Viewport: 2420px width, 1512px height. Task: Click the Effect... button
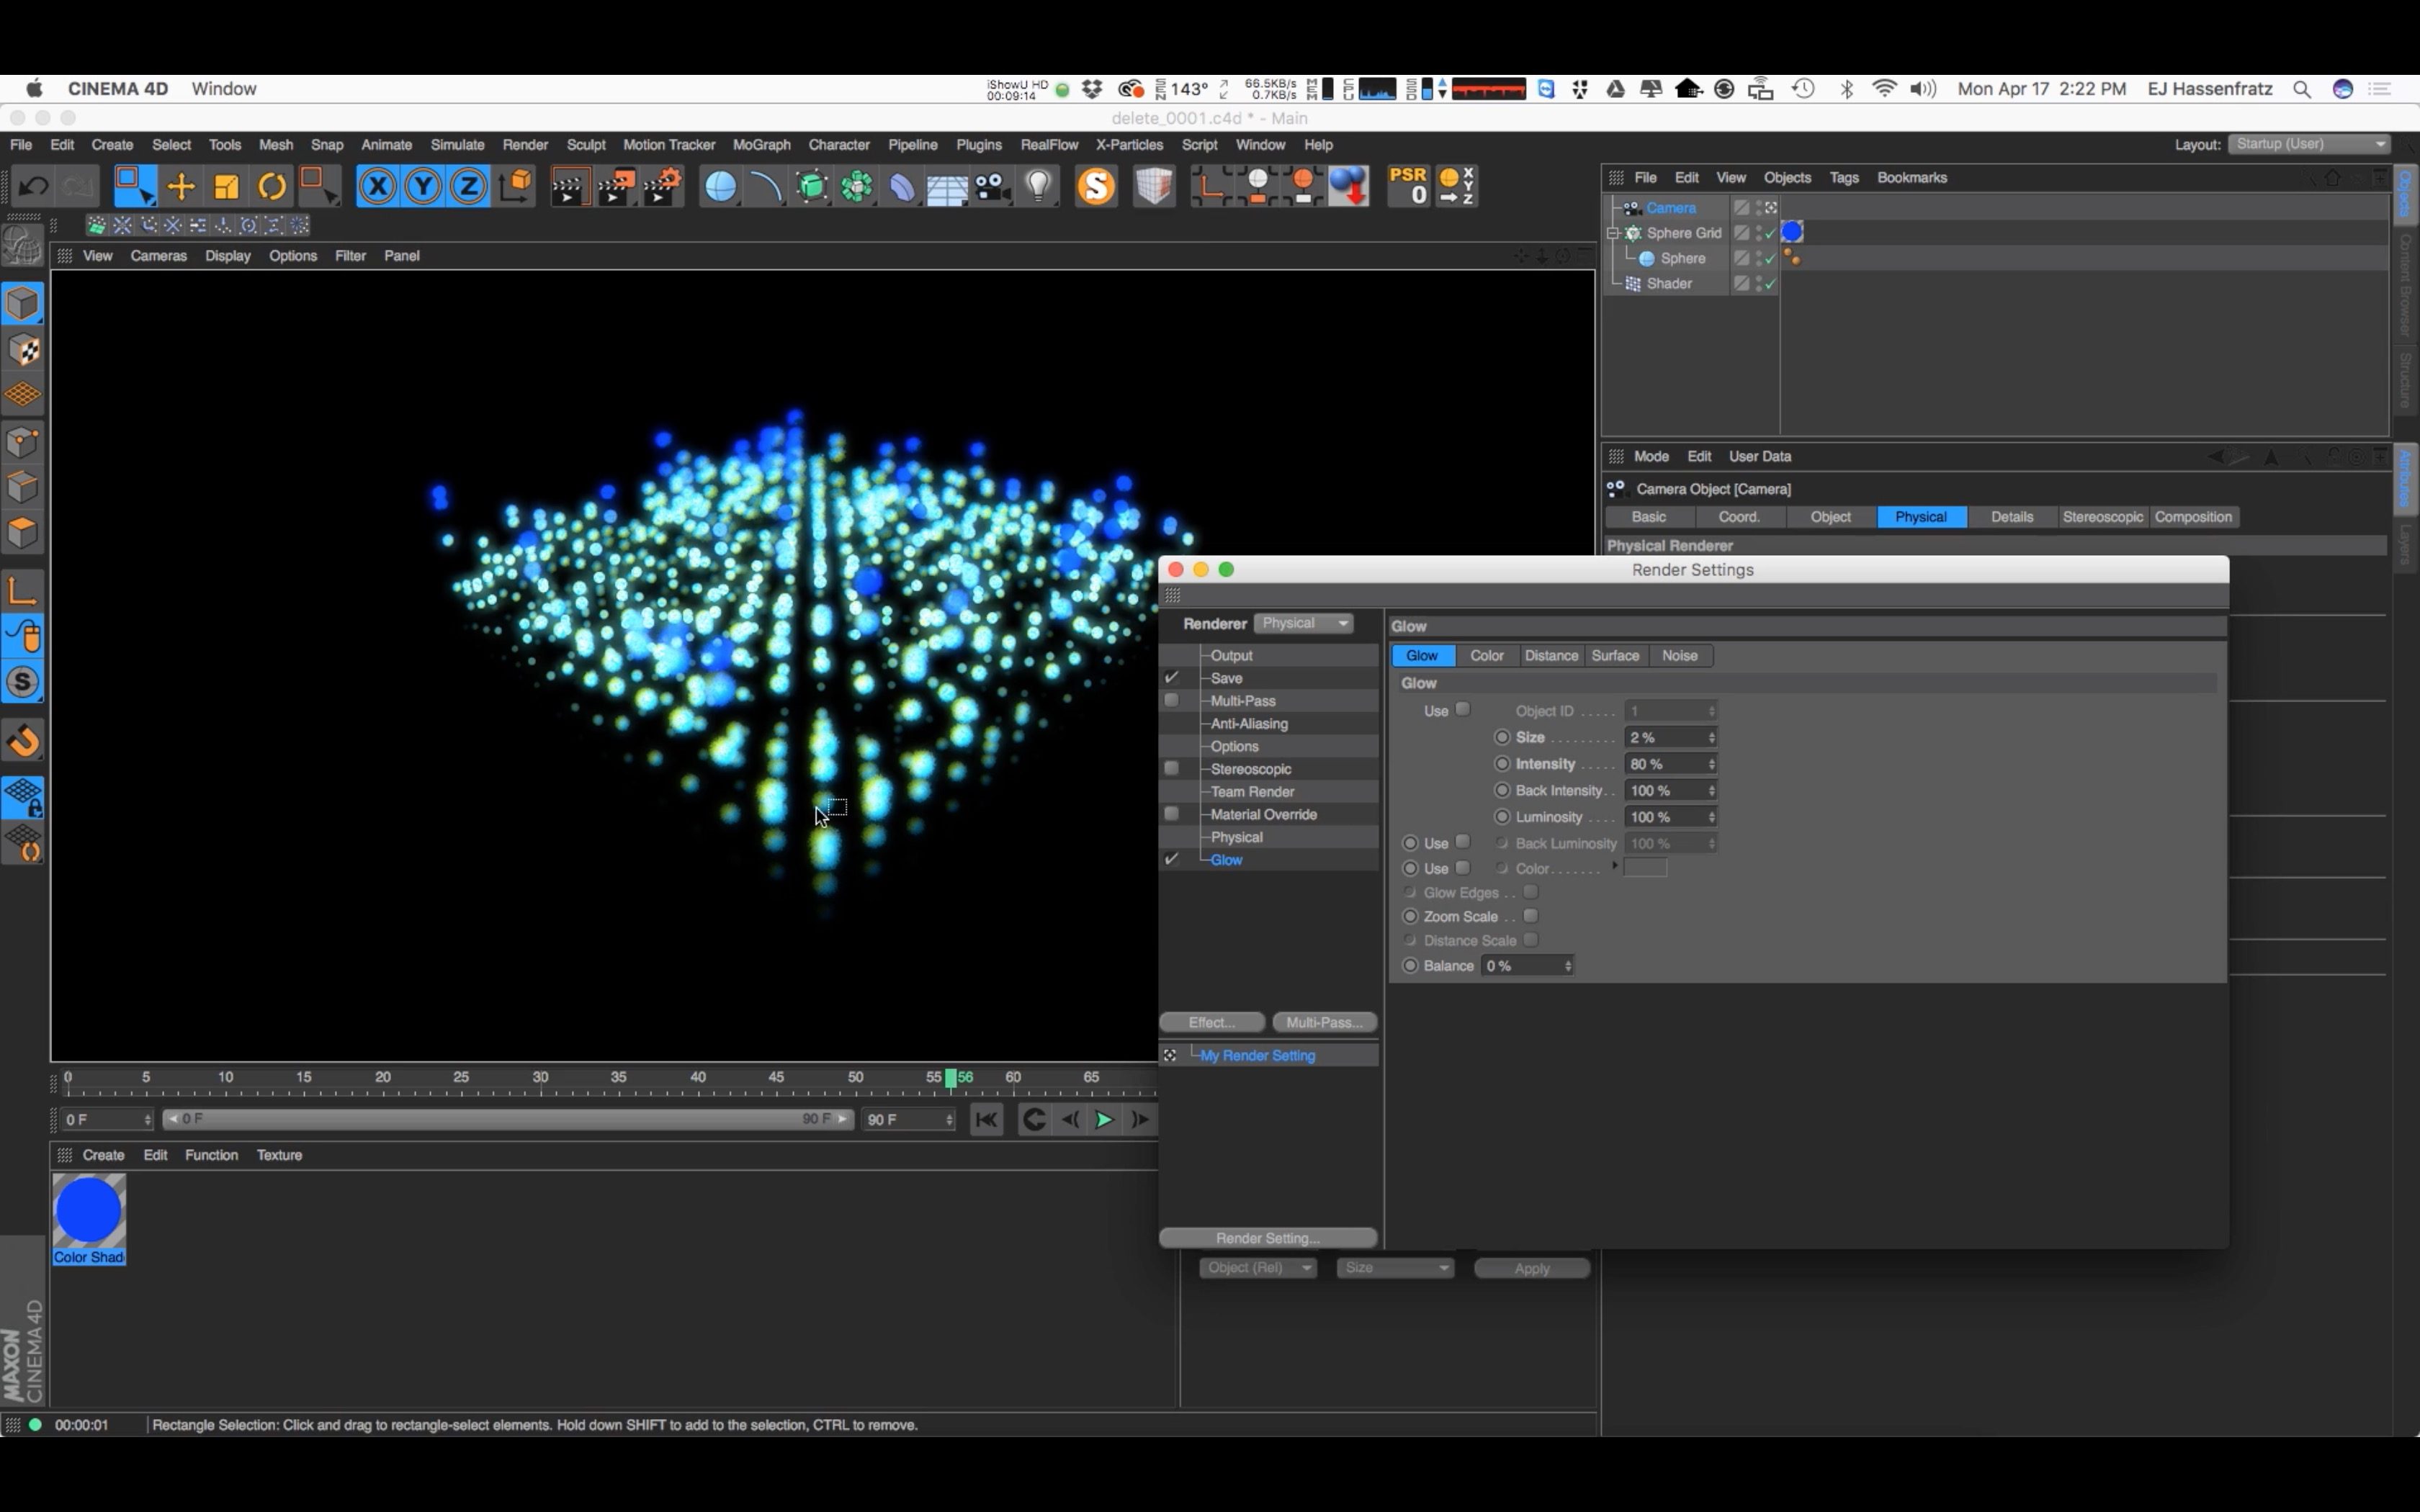(1212, 1023)
